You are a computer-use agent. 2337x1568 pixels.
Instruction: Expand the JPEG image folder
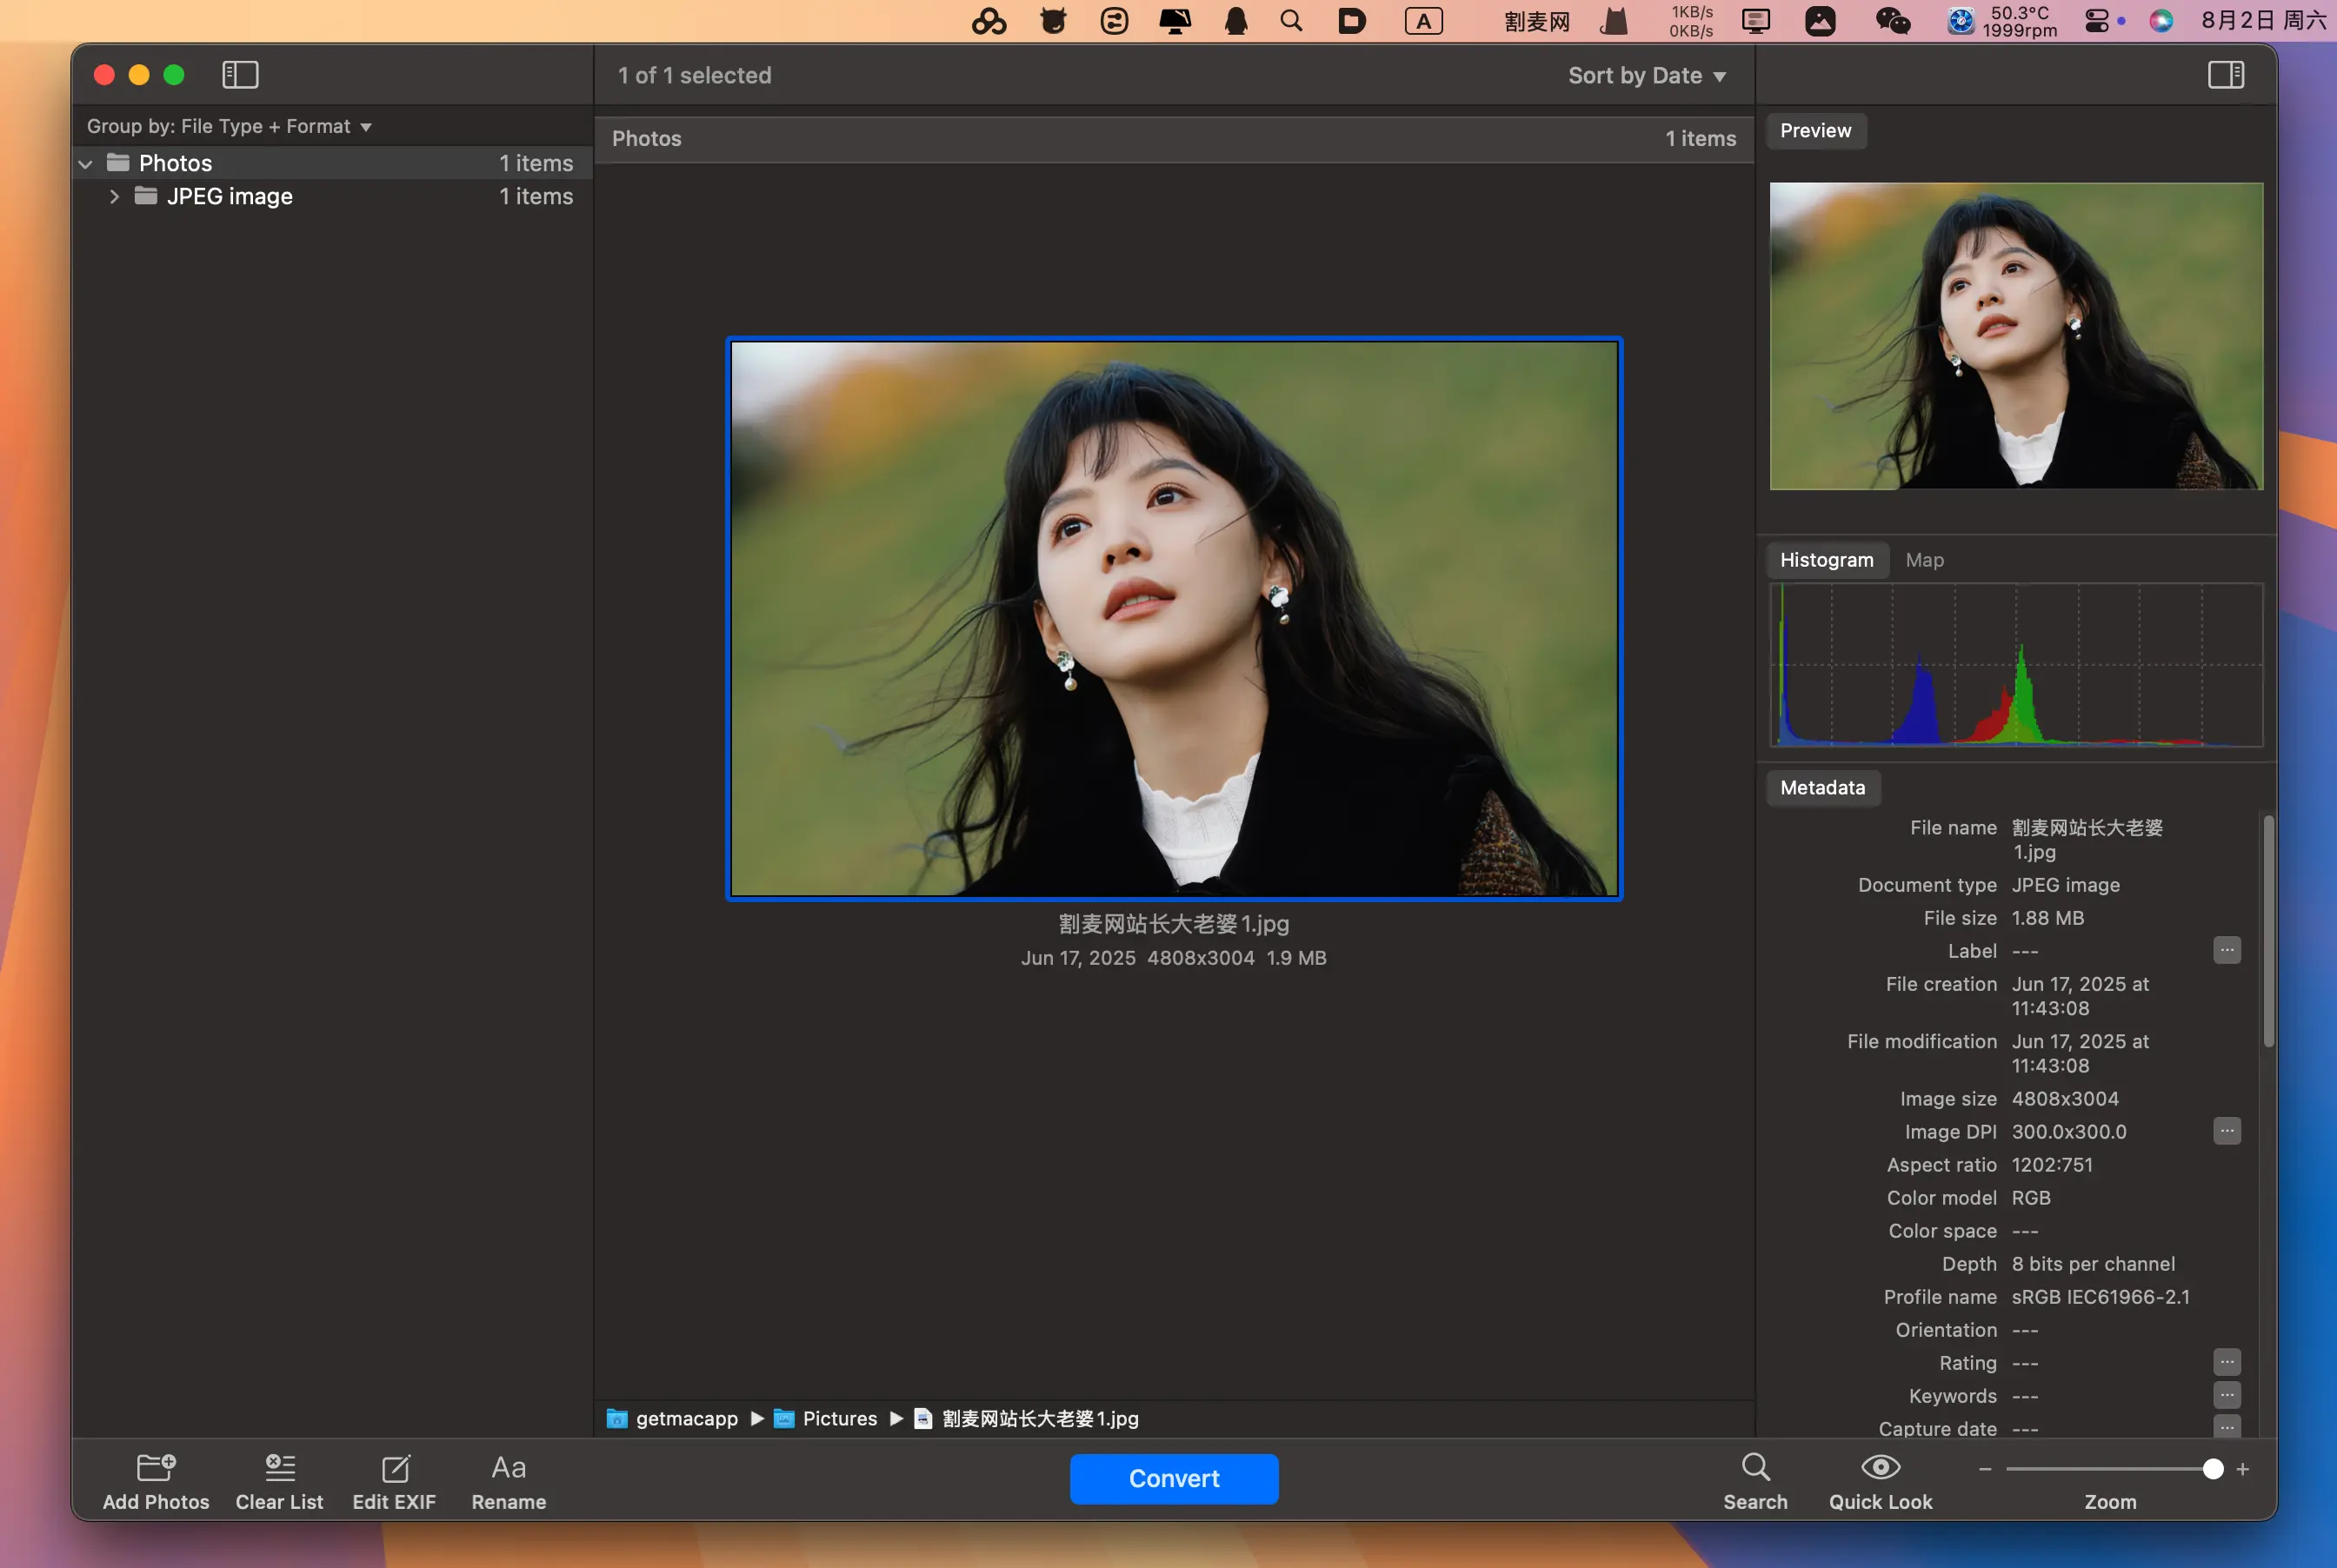coord(114,197)
